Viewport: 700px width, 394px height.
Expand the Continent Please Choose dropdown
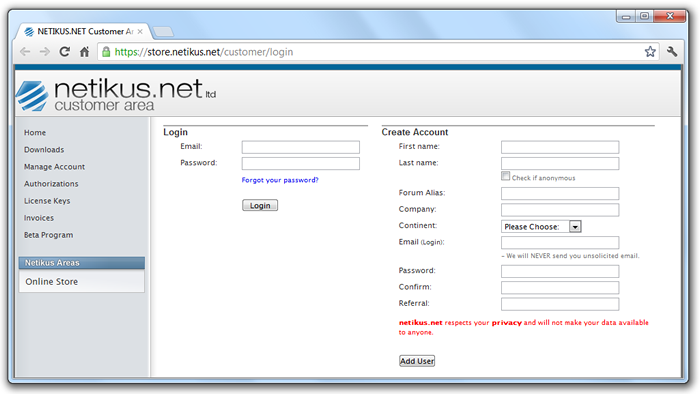(x=541, y=227)
